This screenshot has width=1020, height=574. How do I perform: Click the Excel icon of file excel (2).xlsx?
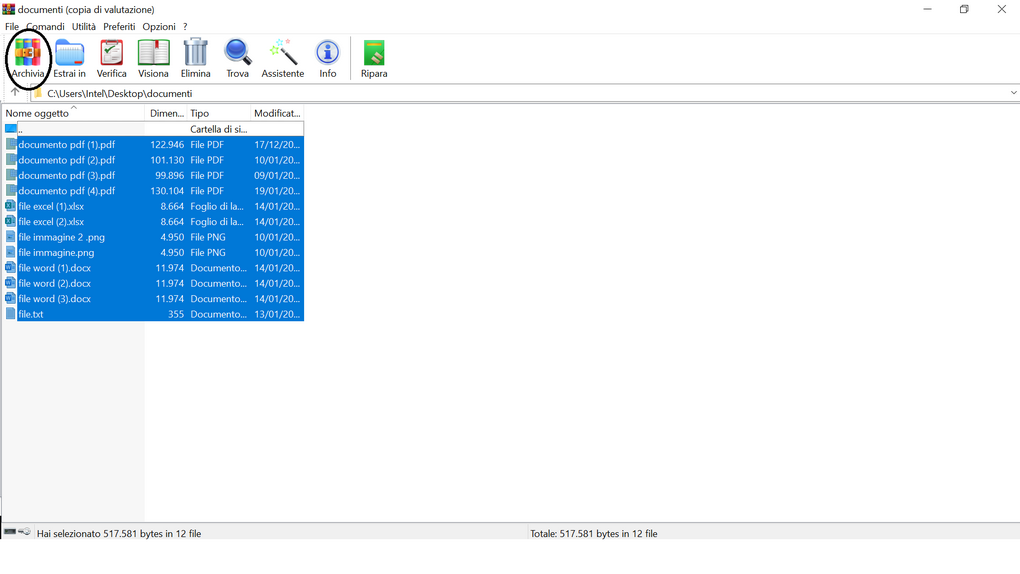tap(10, 221)
